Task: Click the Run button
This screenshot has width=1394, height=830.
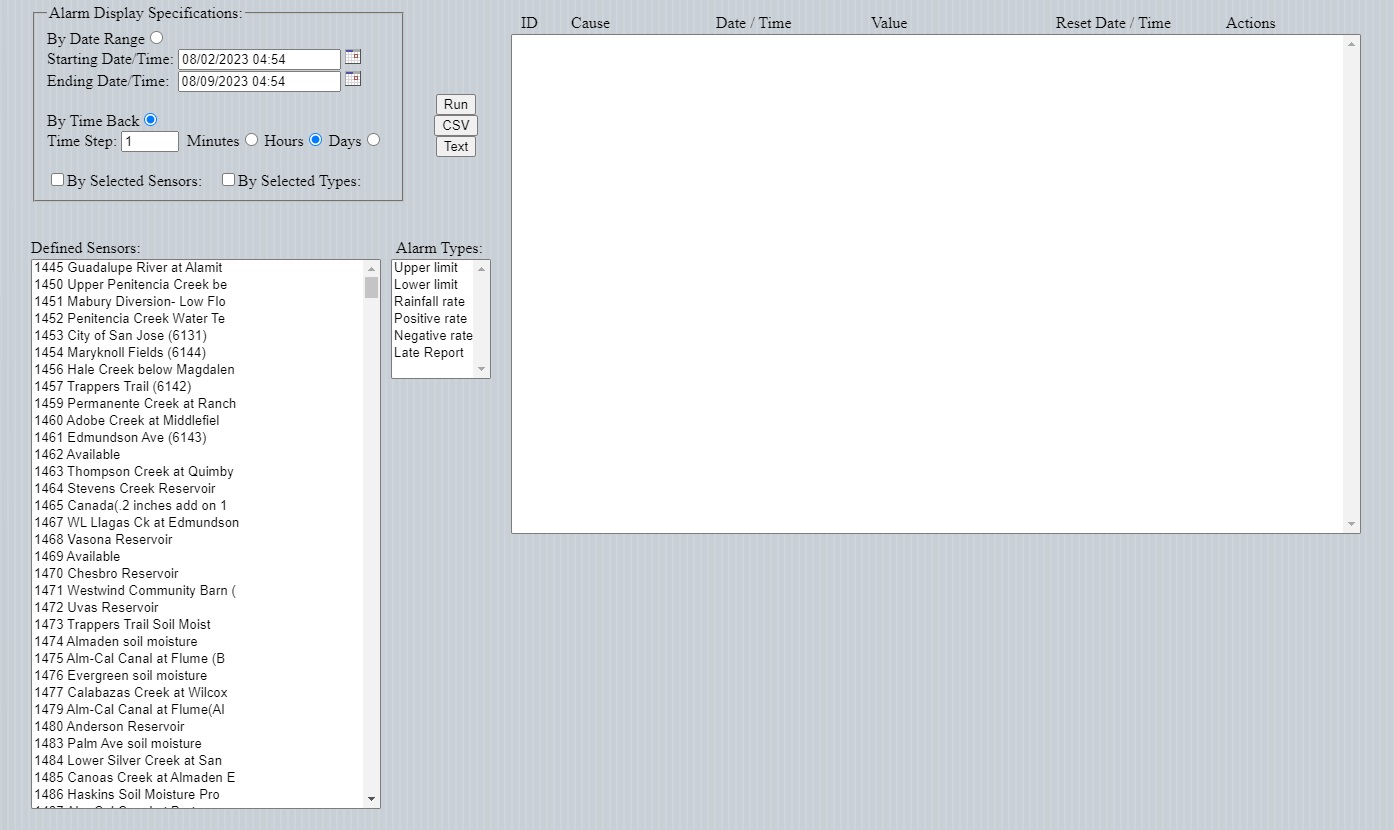Action: 455,104
